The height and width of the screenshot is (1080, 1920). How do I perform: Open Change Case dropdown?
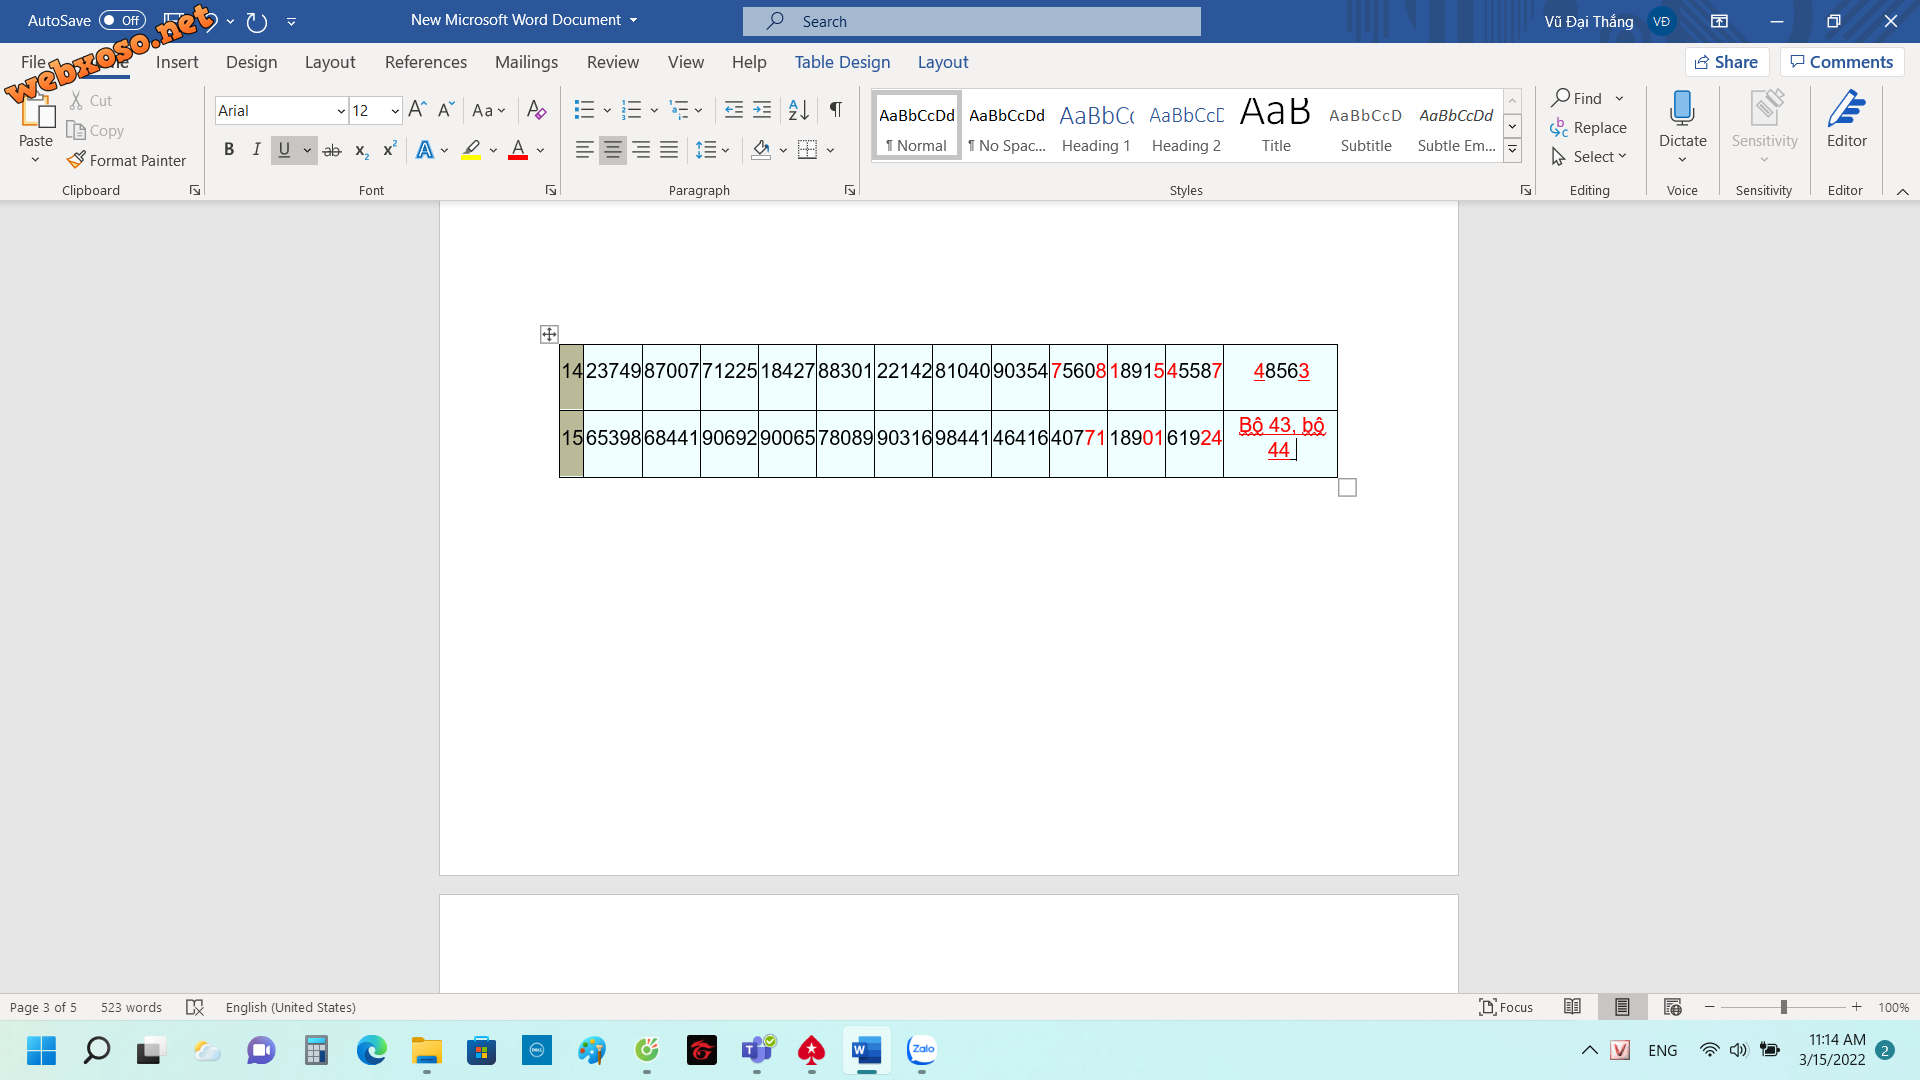click(489, 110)
